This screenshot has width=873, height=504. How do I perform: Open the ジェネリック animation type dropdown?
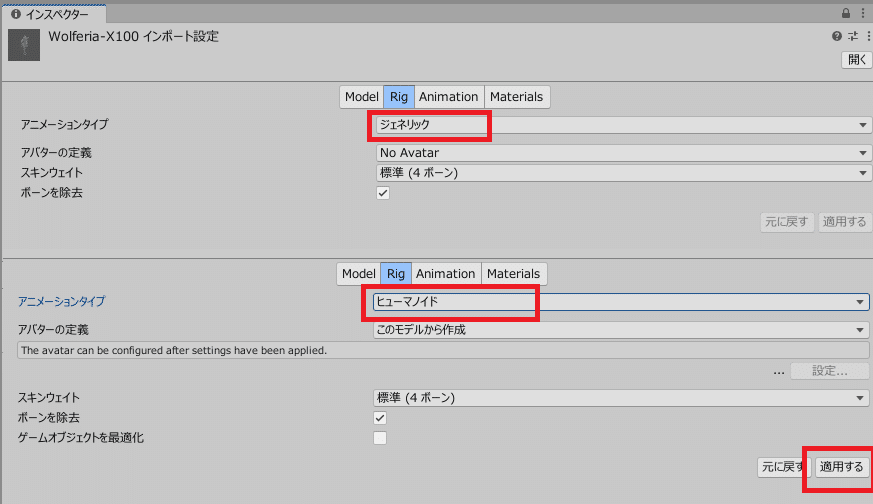[x=623, y=125]
